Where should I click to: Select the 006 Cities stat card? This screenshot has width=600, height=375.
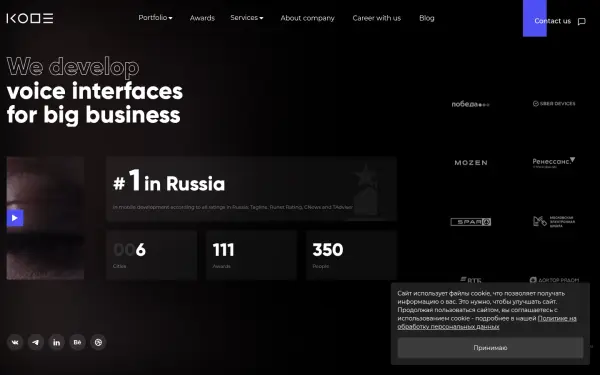[152, 255]
